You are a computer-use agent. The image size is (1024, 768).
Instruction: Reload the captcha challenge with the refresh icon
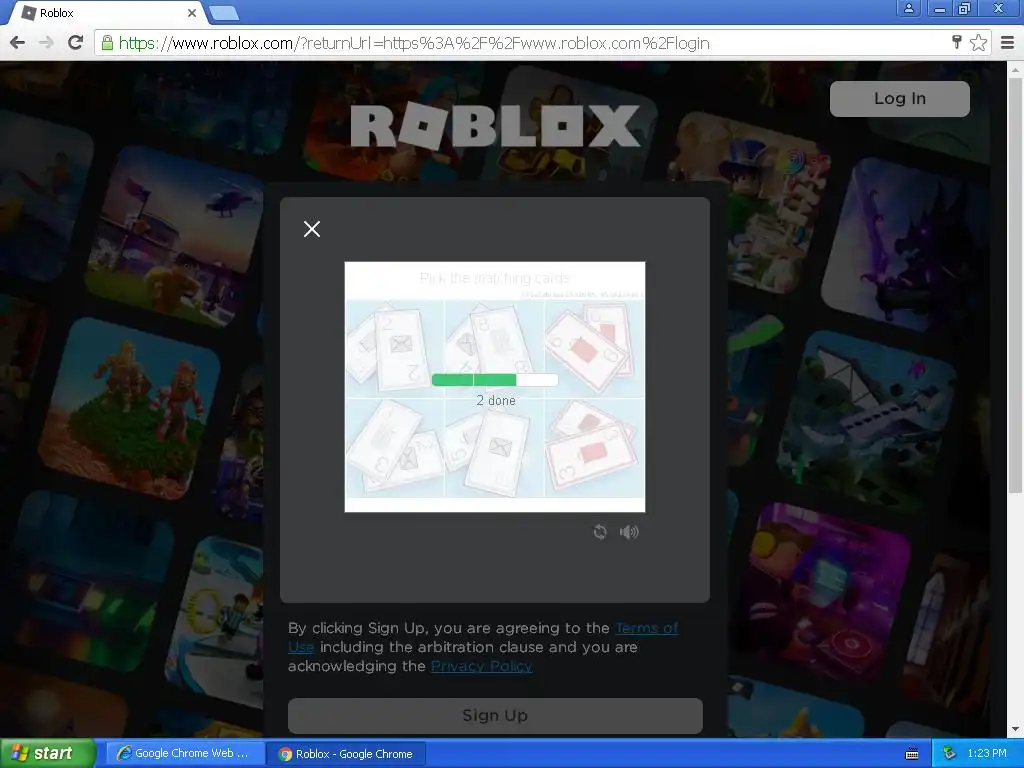pos(600,532)
